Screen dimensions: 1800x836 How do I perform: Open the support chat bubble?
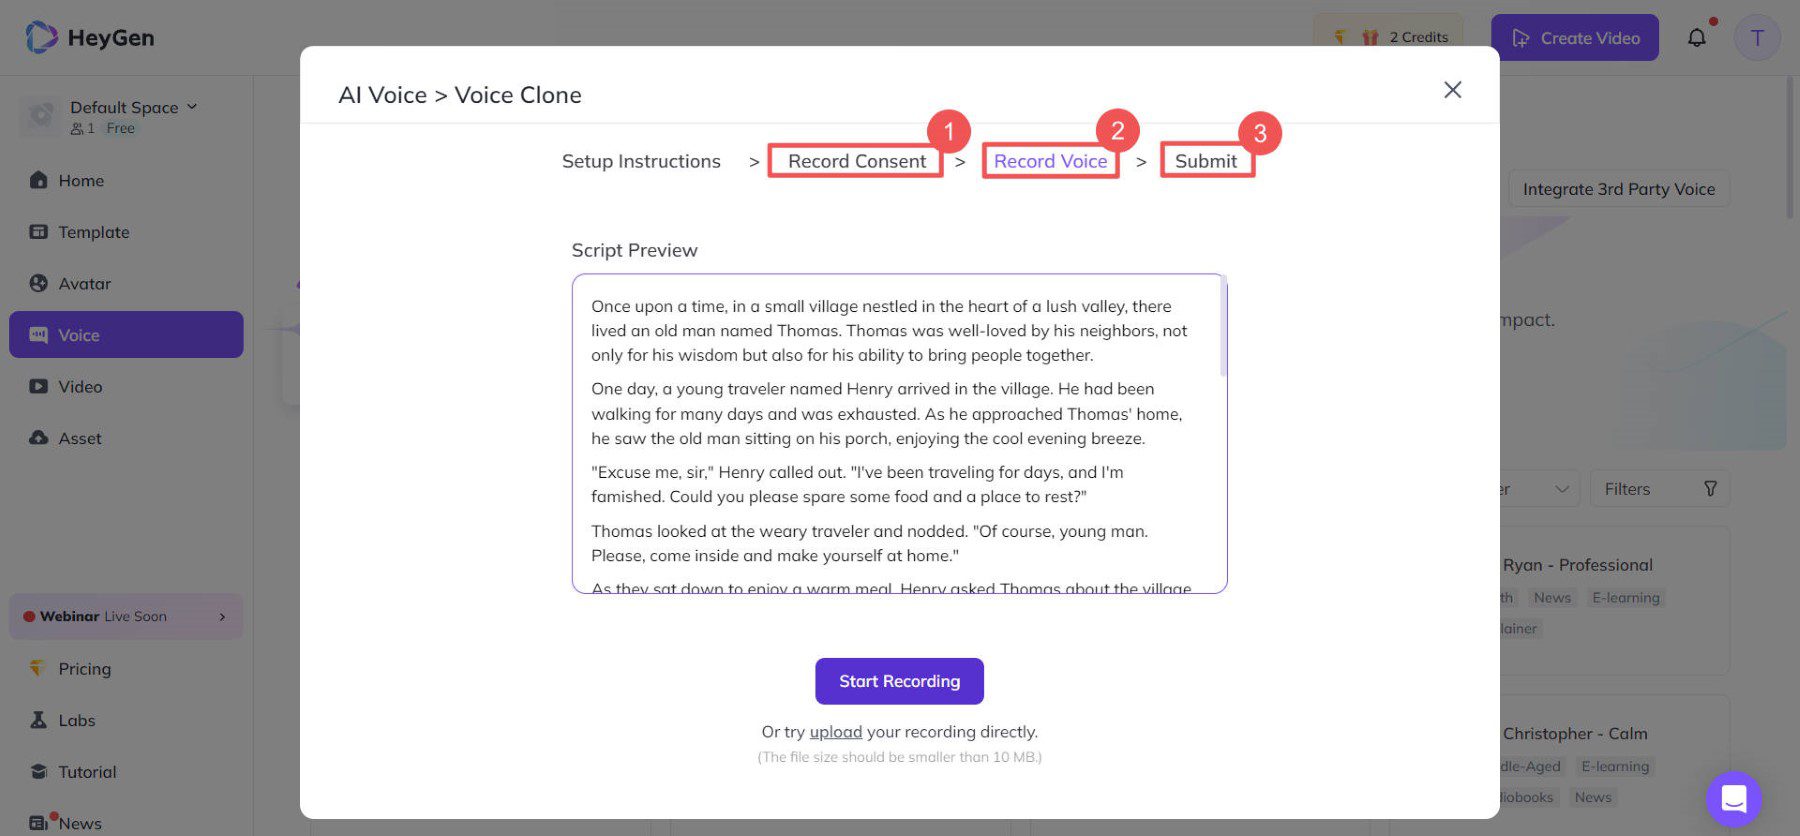pos(1734,798)
